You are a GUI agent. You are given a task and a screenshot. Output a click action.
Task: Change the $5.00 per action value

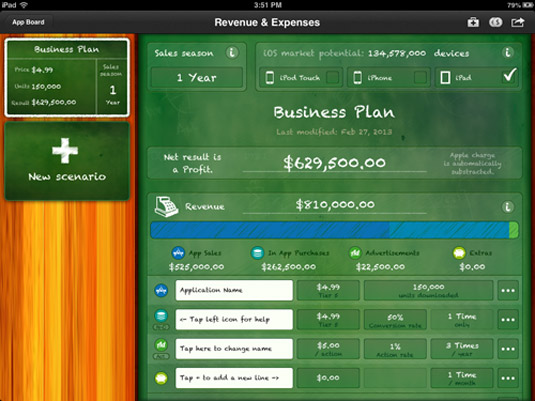328,349
